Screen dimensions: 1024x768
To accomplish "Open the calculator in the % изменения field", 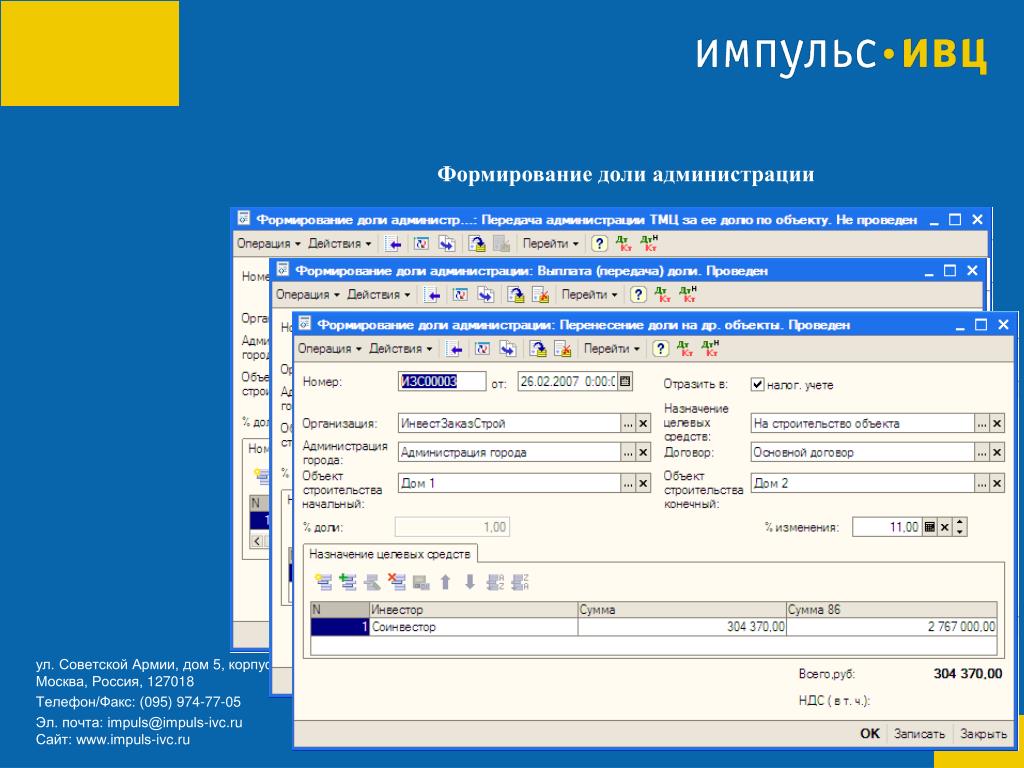I will coord(930,527).
